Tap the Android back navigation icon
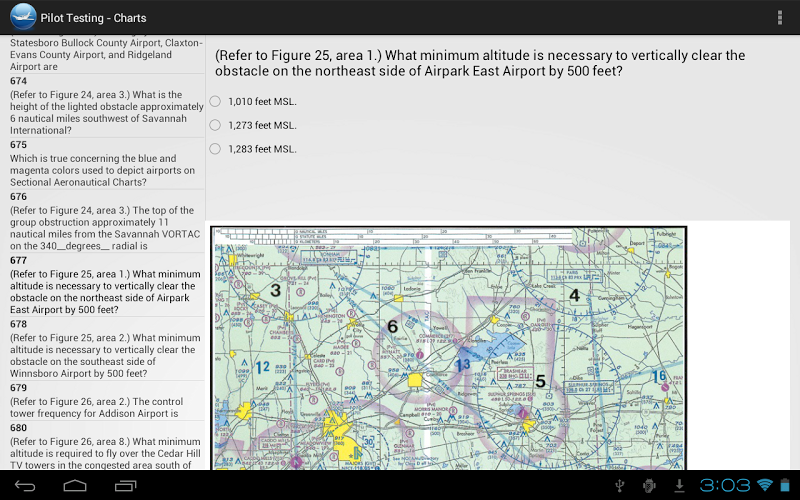This screenshot has width=800, height=500. coord(24,486)
